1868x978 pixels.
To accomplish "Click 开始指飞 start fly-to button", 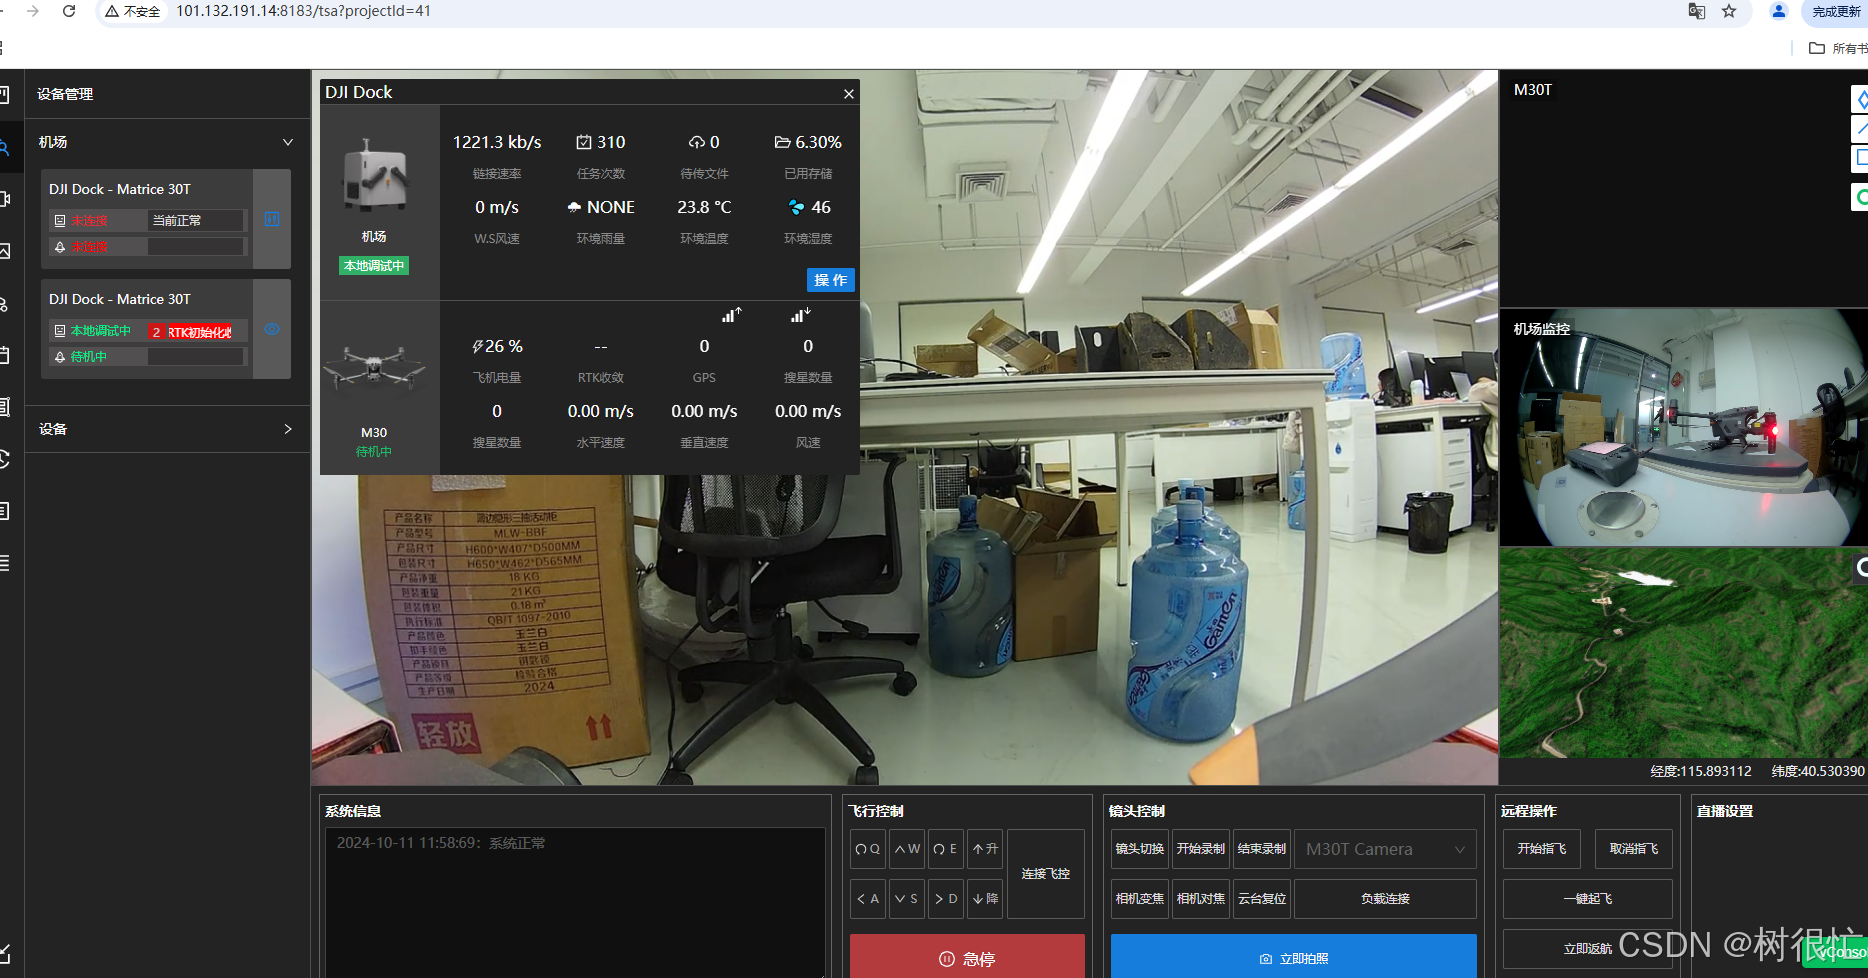I will point(1542,848).
